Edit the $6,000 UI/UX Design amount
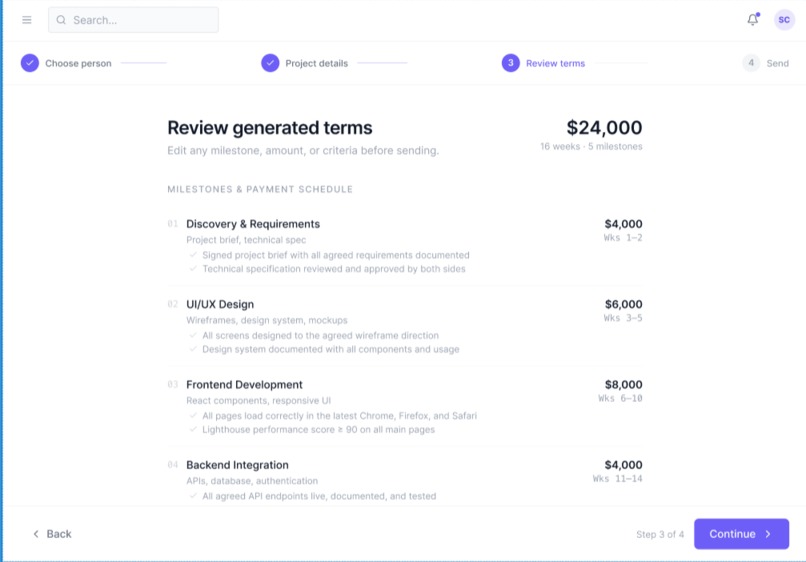The image size is (806, 562). point(624,304)
